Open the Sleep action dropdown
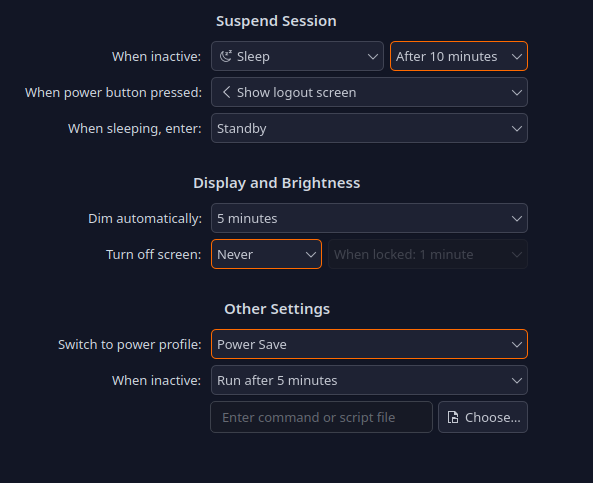Image resolution: width=593 pixels, height=483 pixels. coord(297,56)
